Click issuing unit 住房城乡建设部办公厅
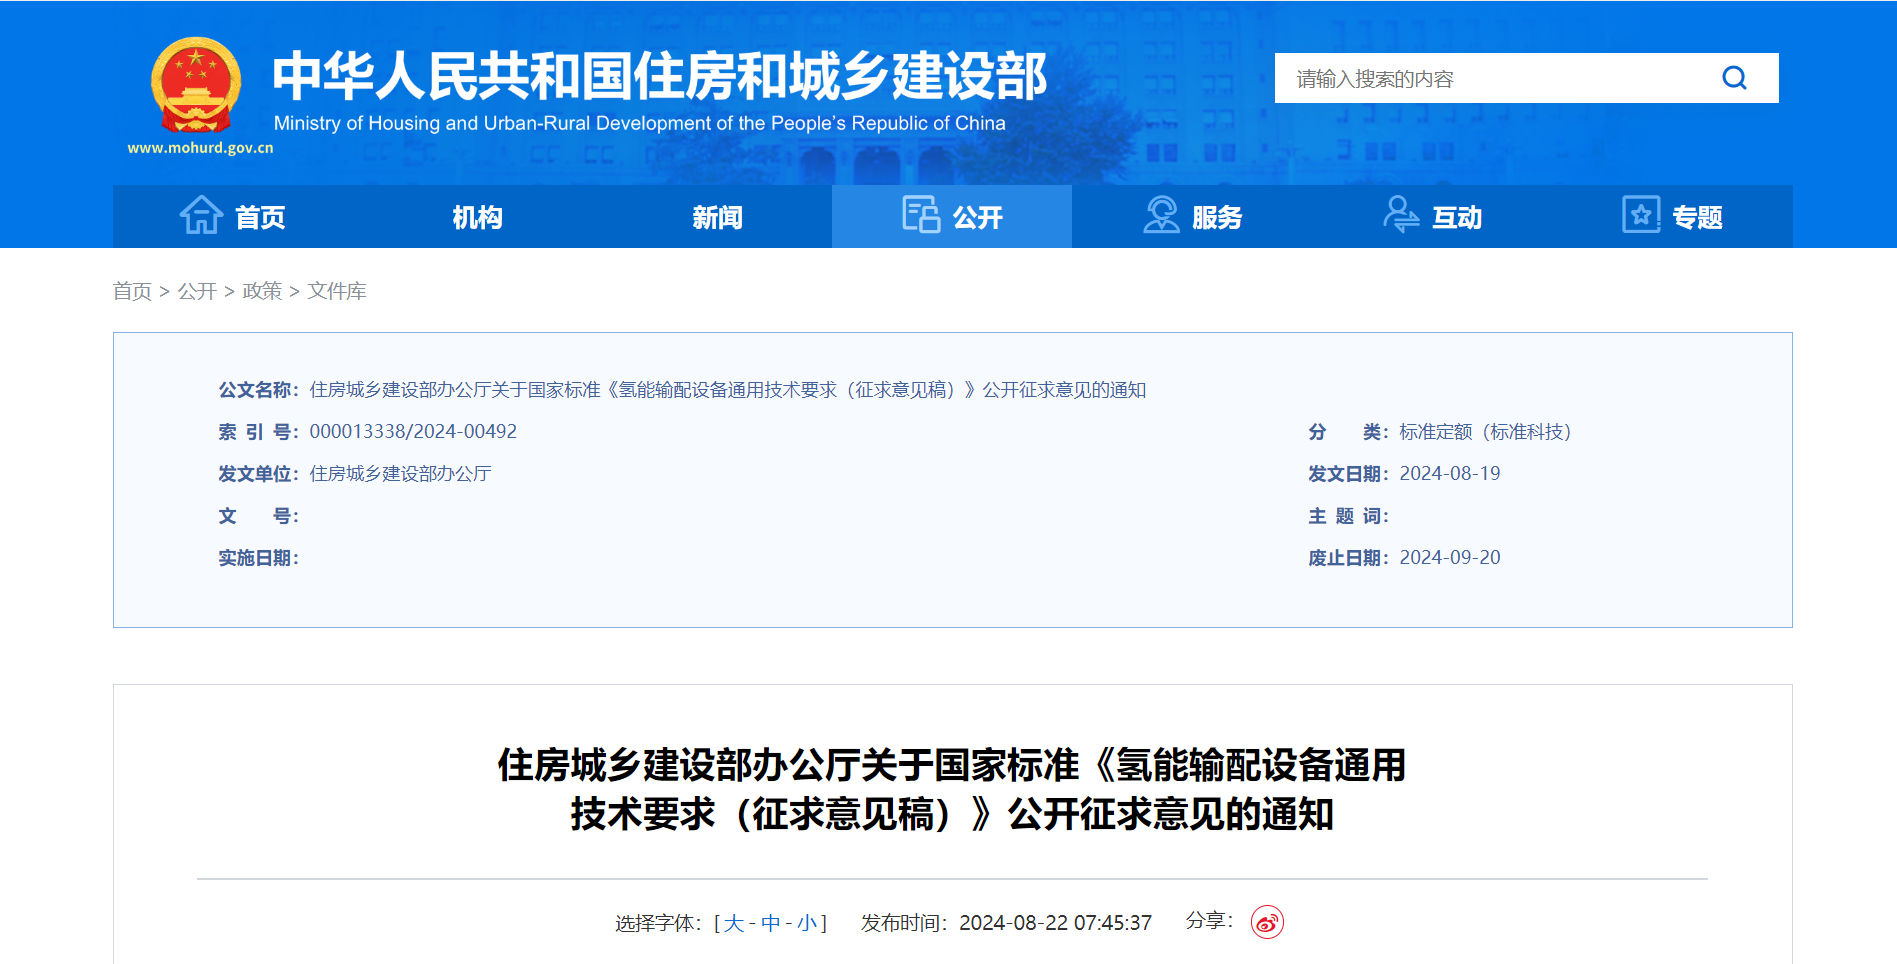This screenshot has height=964, width=1897. [x=400, y=474]
